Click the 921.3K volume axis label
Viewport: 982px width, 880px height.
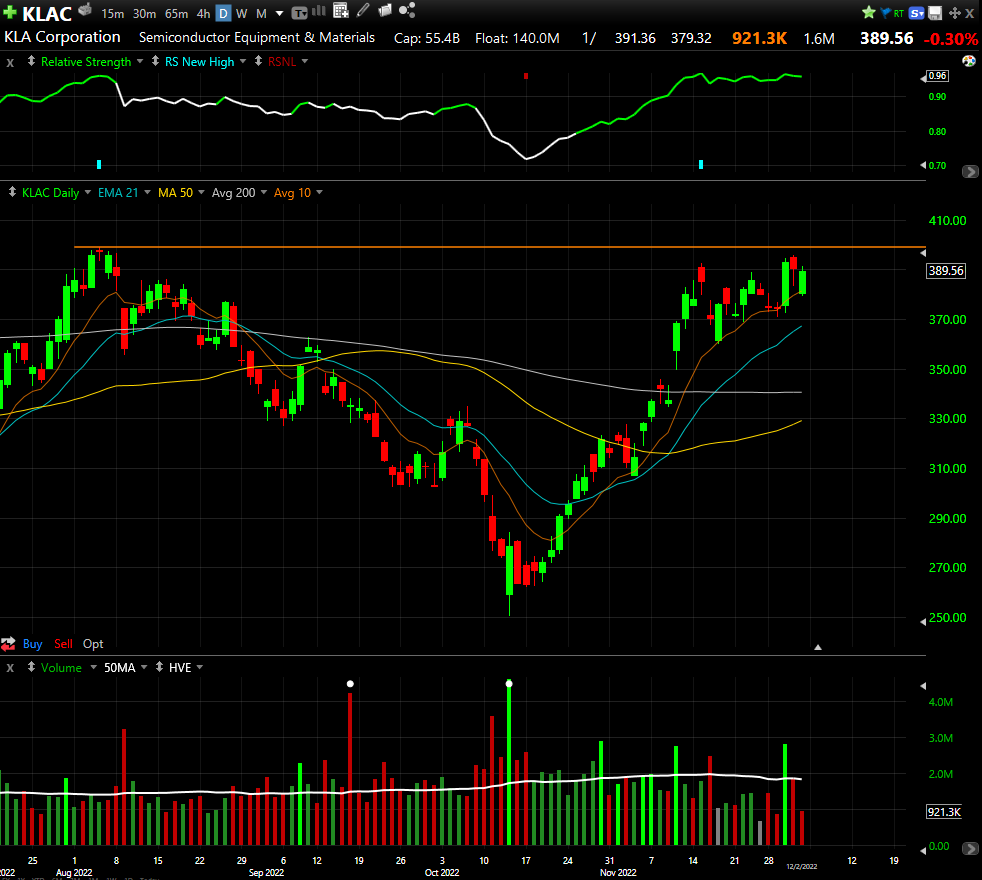click(x=944, y=812)
